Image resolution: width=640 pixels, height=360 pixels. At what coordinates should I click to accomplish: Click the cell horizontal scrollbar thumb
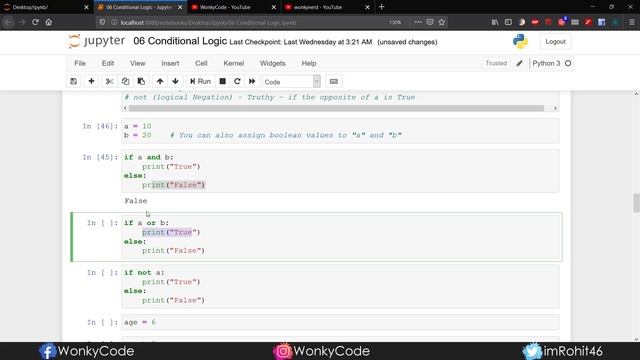(336, 108)
